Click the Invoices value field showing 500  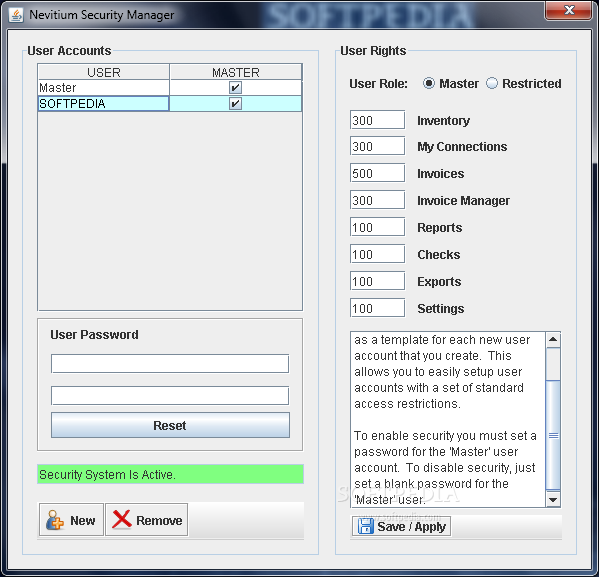point(377,173)
